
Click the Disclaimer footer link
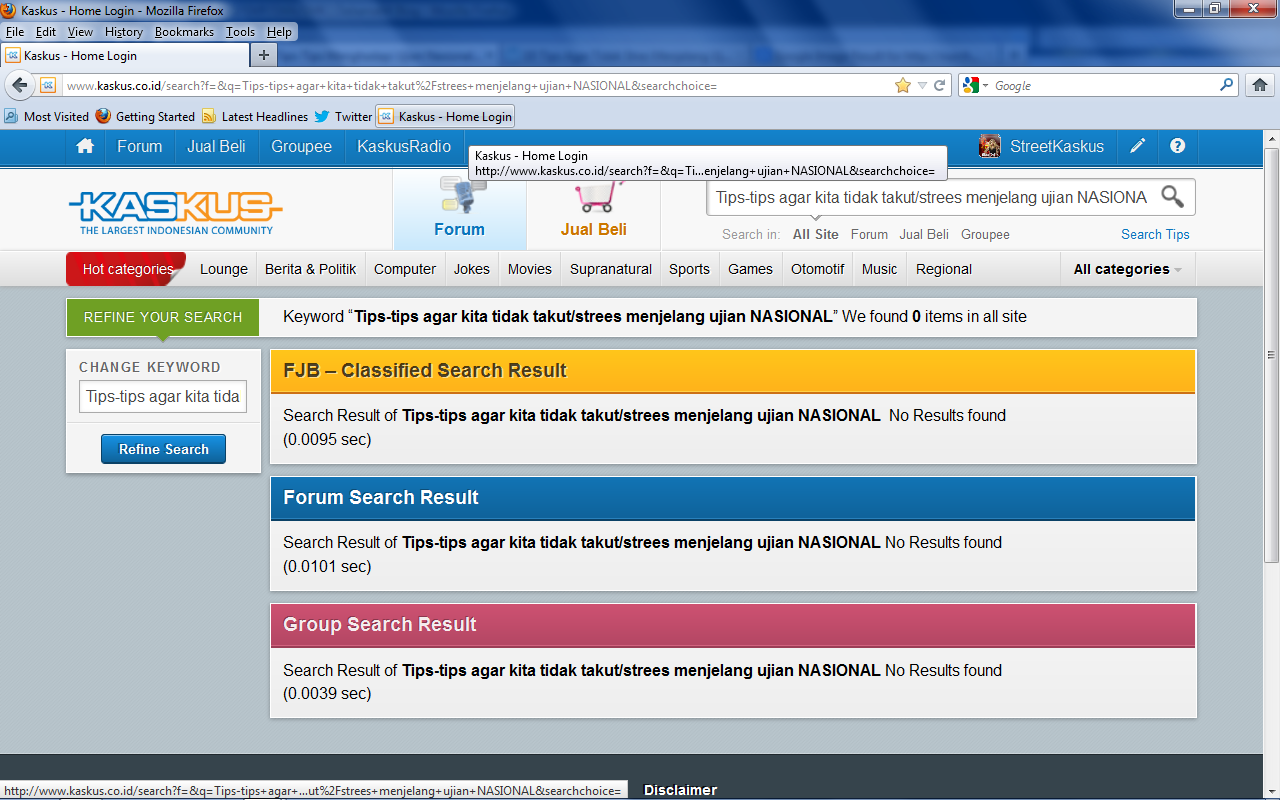(x=680, y=790)
